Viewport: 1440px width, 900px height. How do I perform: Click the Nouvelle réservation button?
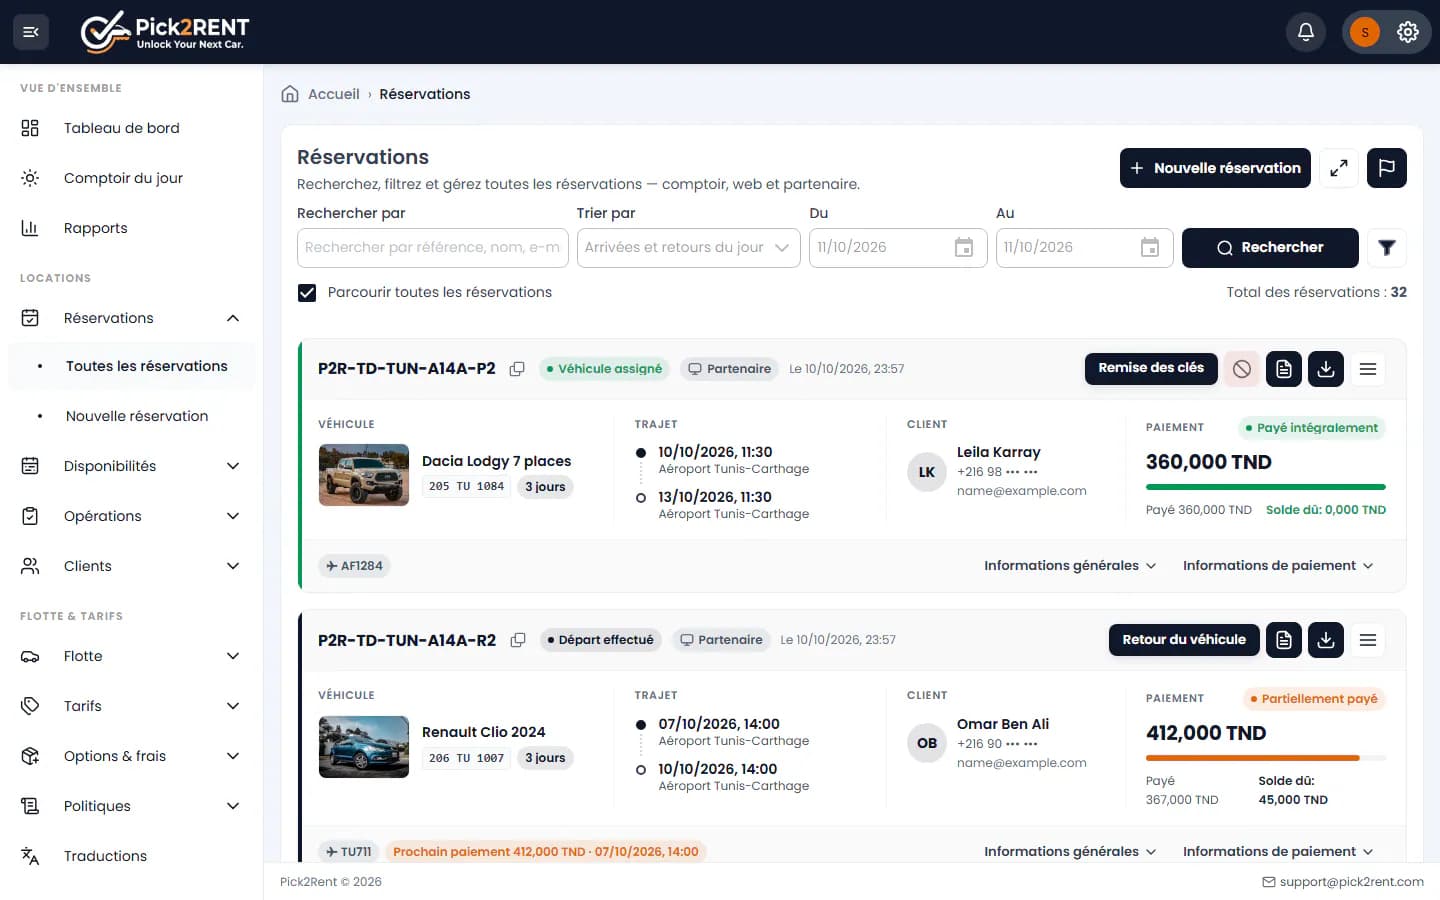coord(1215,168)
